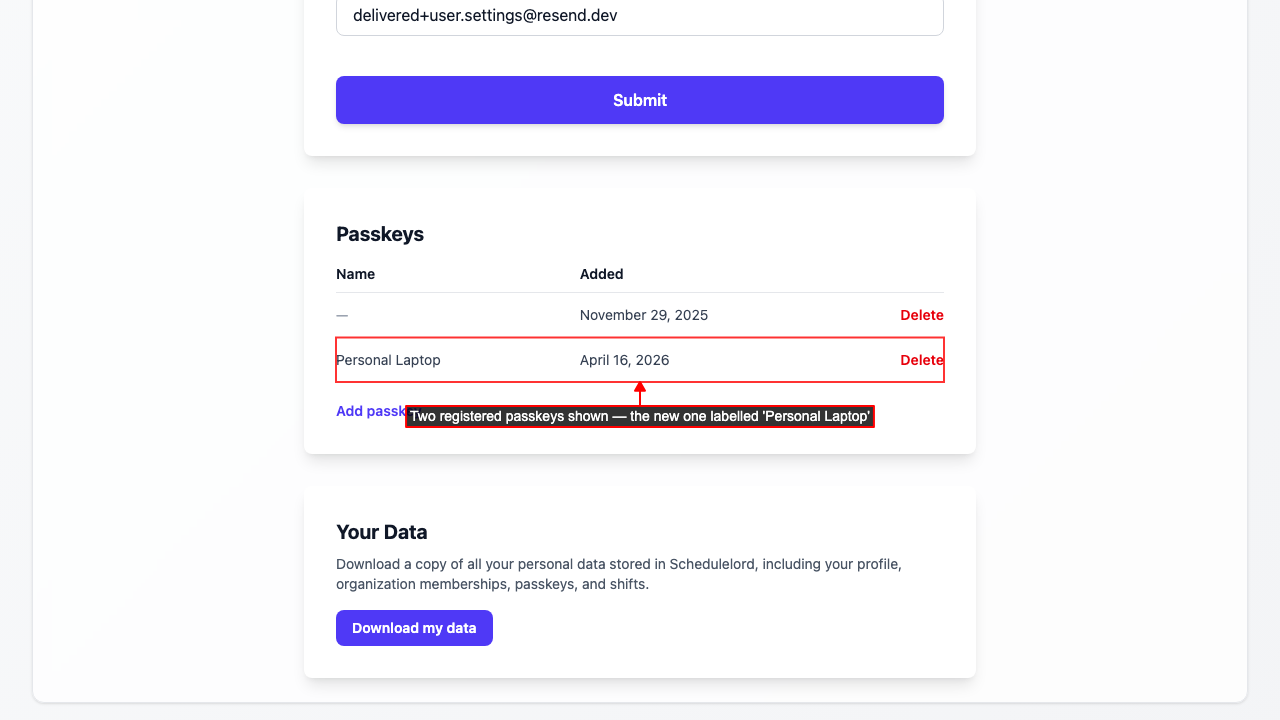Select the Personal Laptop passkey name
Image resolution: width=1280 pixels, height=720 pixels.
(x=388, y=360)
